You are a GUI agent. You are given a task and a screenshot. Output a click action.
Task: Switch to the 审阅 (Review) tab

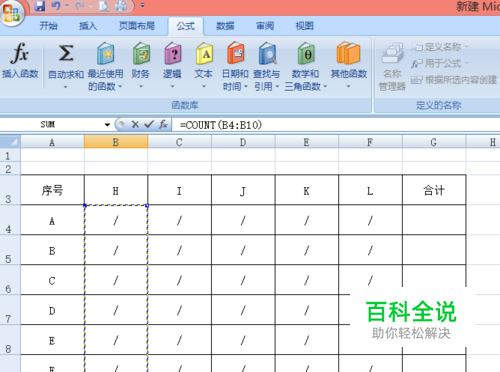(265, 26)
